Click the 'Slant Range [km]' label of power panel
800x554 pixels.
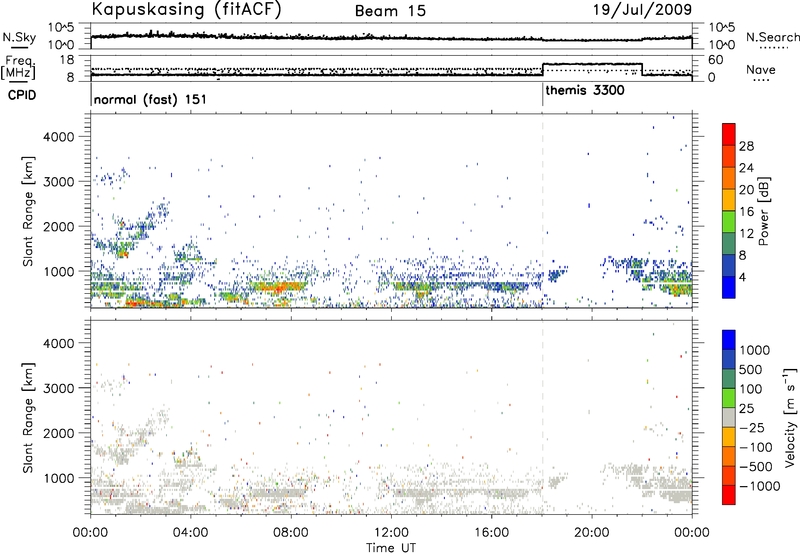(x=28, y=211)
